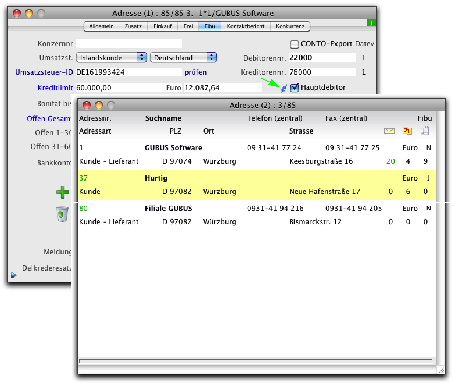Expand the blue disclosure triangle near Delkredere

13,275
